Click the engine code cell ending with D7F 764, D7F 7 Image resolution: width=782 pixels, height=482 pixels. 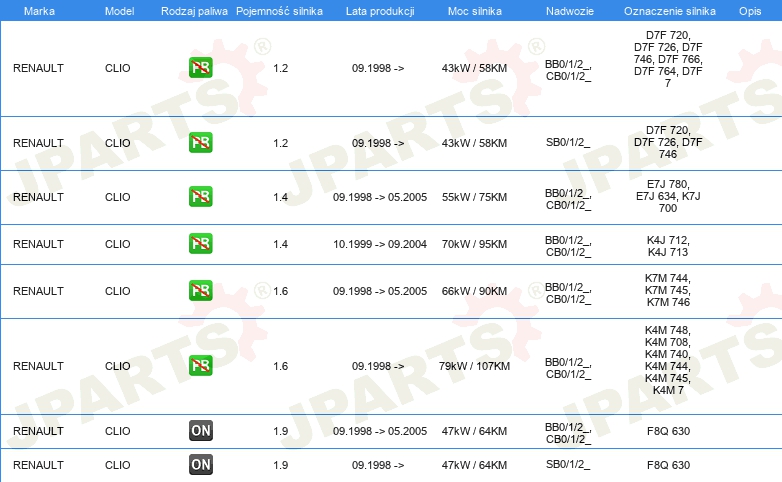pos(668,59)
